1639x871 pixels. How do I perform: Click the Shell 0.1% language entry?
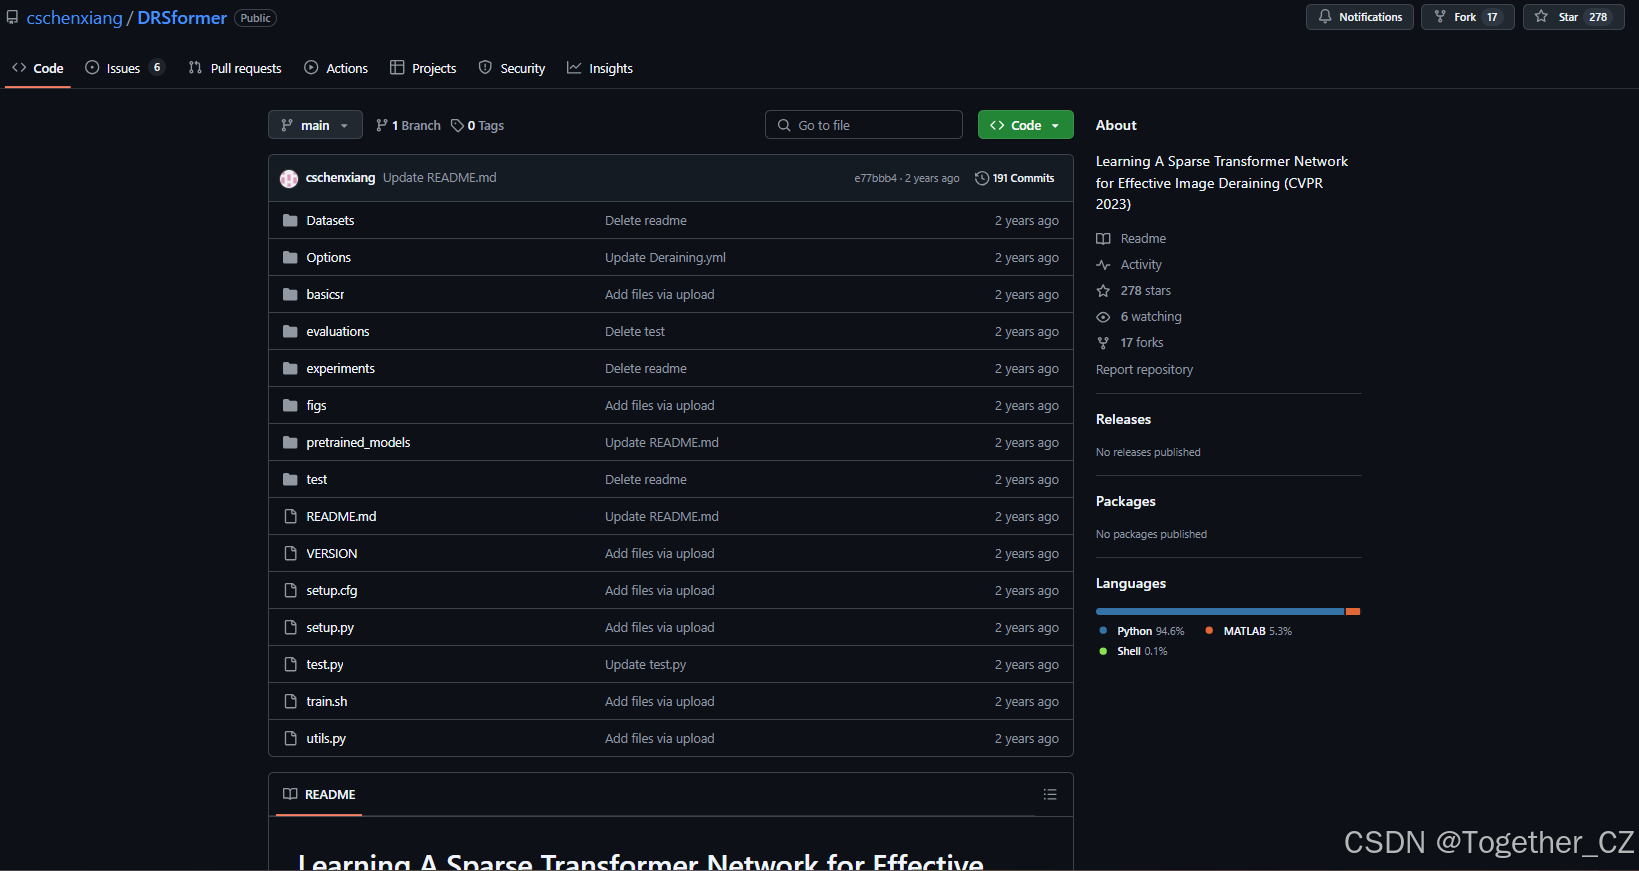tap(1133, 651)
